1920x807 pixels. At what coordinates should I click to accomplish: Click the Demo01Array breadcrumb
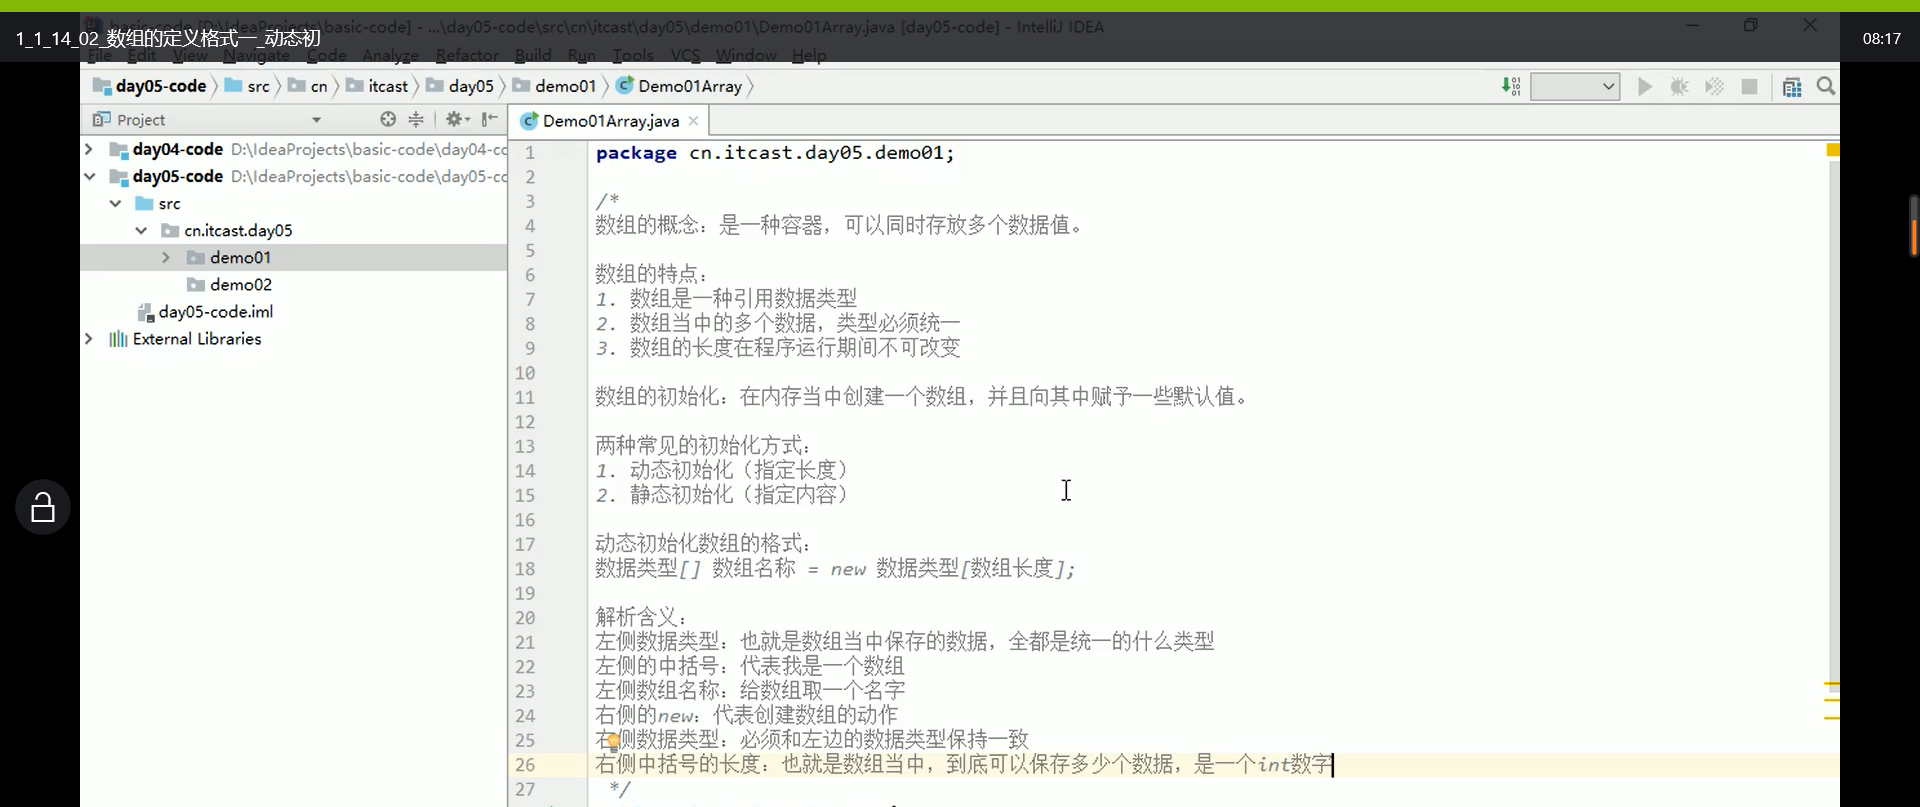click(680, 86)
